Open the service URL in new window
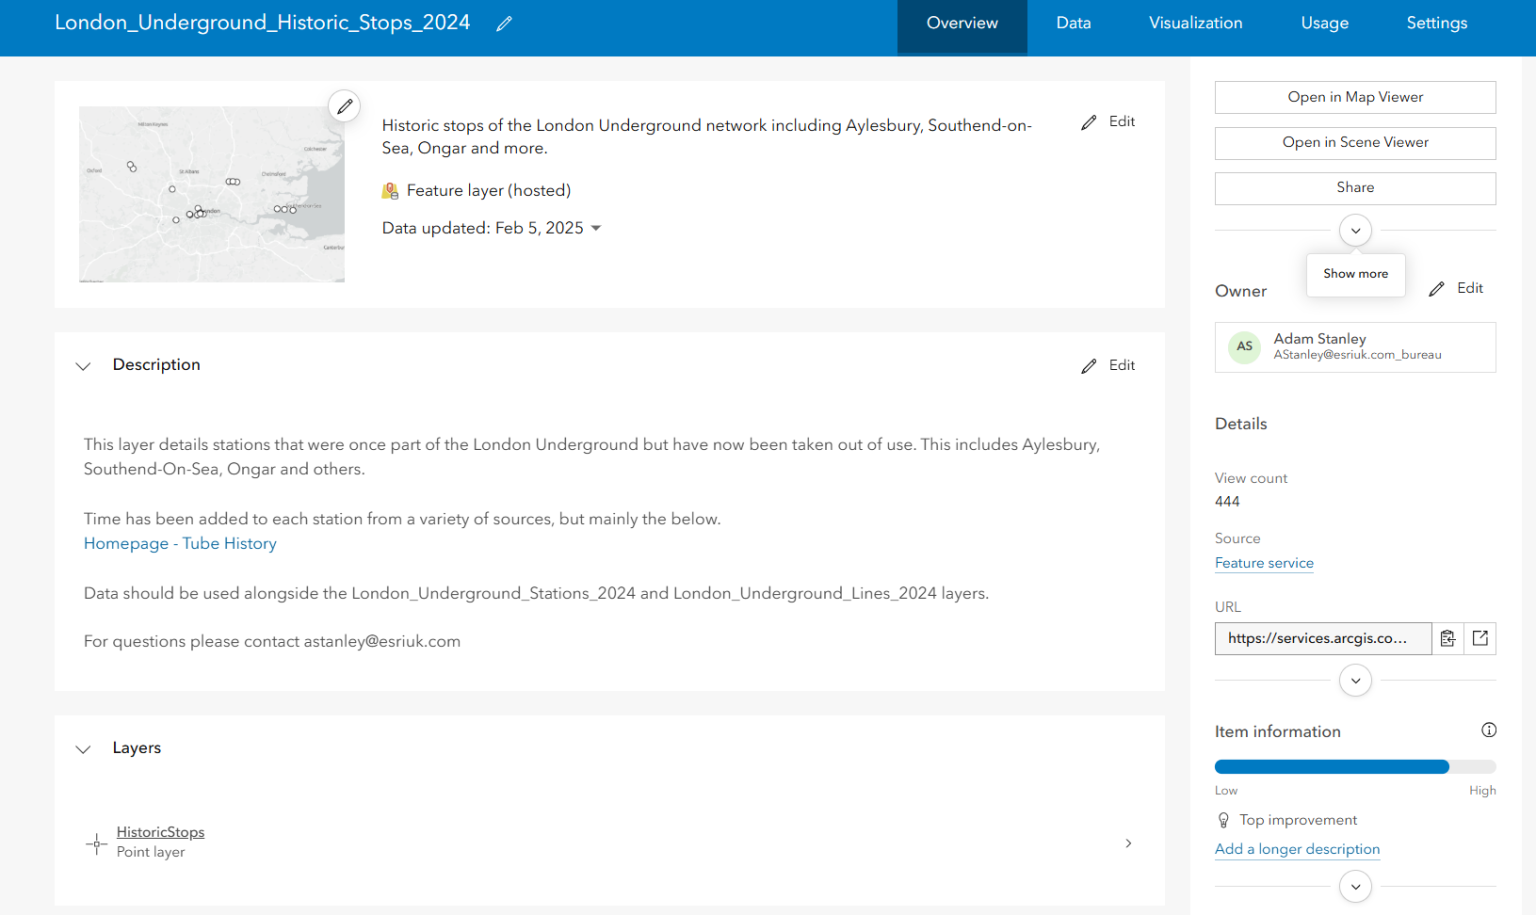Screen dimensions: 1536x915 [1480, 638]
